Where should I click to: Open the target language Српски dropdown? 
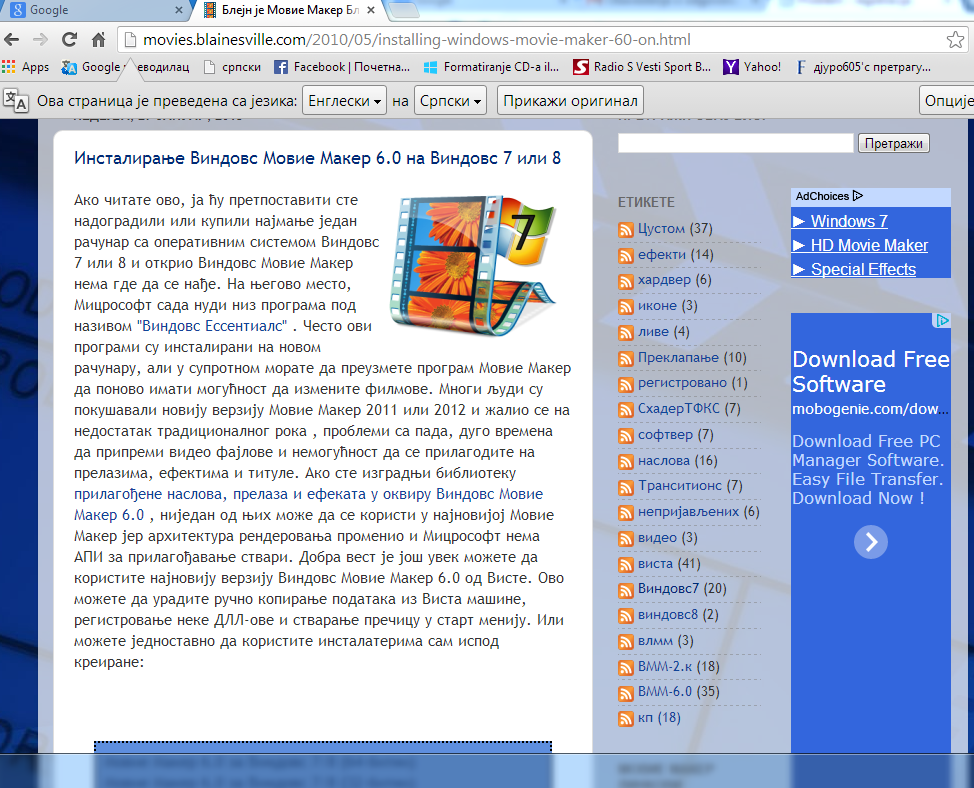tap(450, 101)
